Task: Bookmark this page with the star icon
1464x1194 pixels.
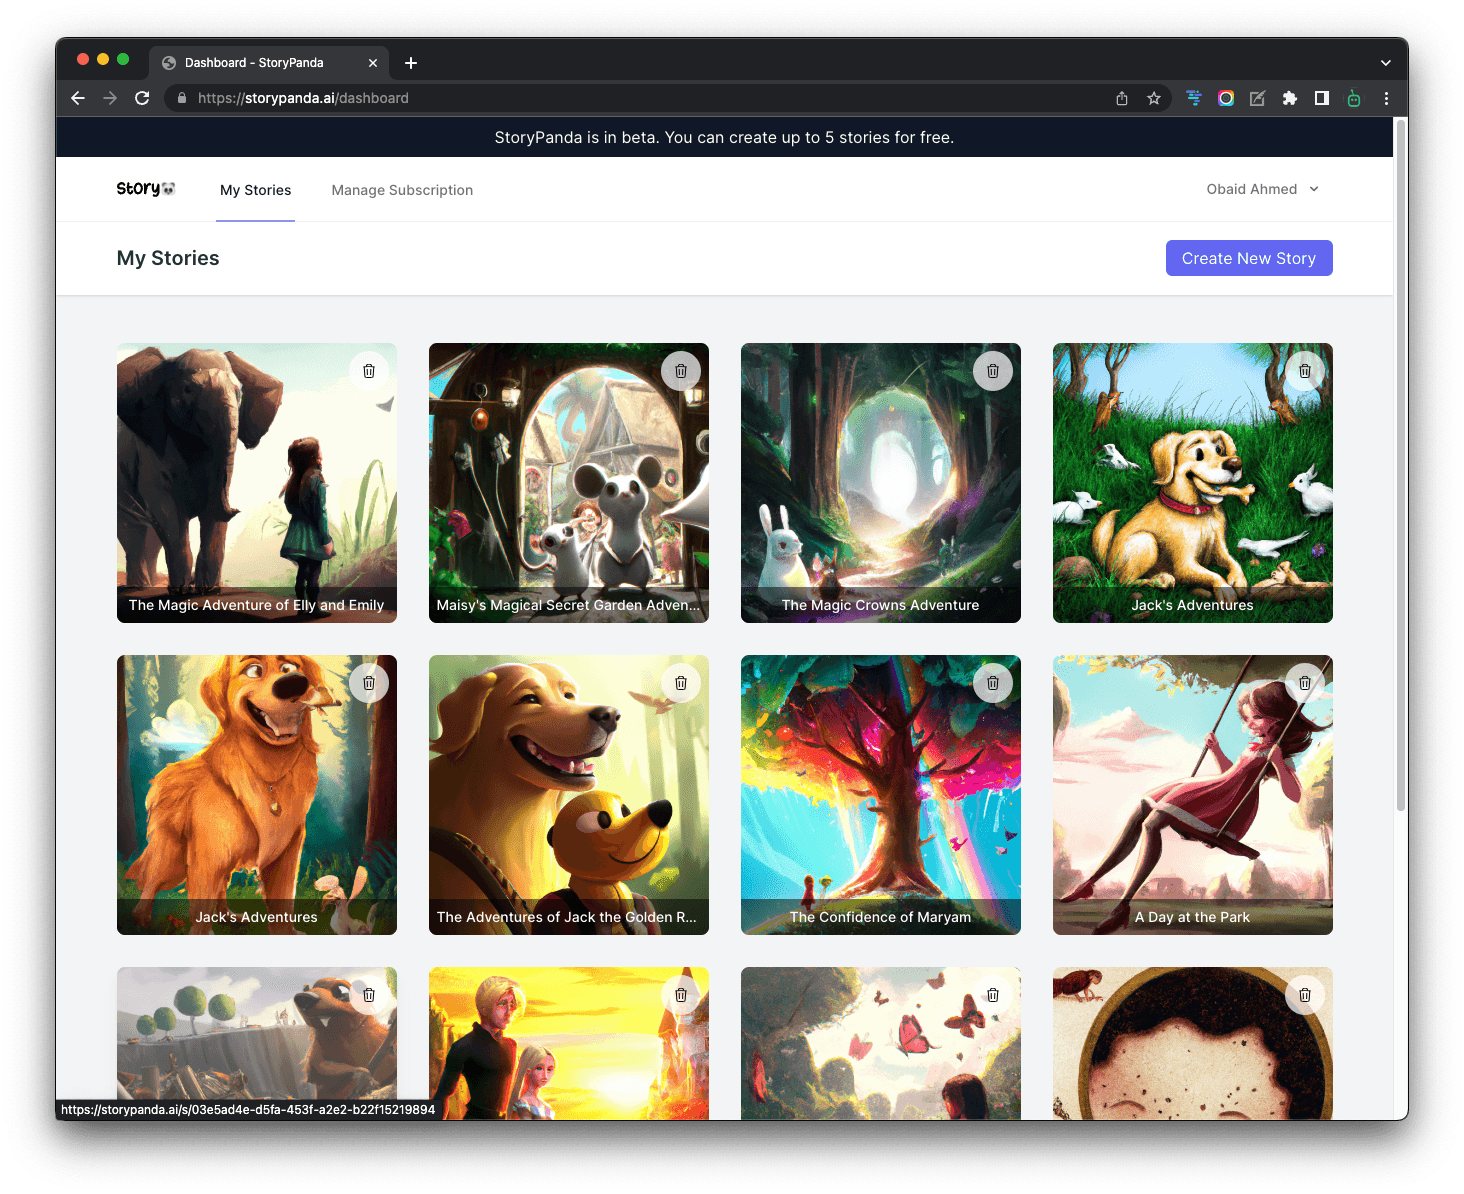Action: click(x=1154, y=98)
